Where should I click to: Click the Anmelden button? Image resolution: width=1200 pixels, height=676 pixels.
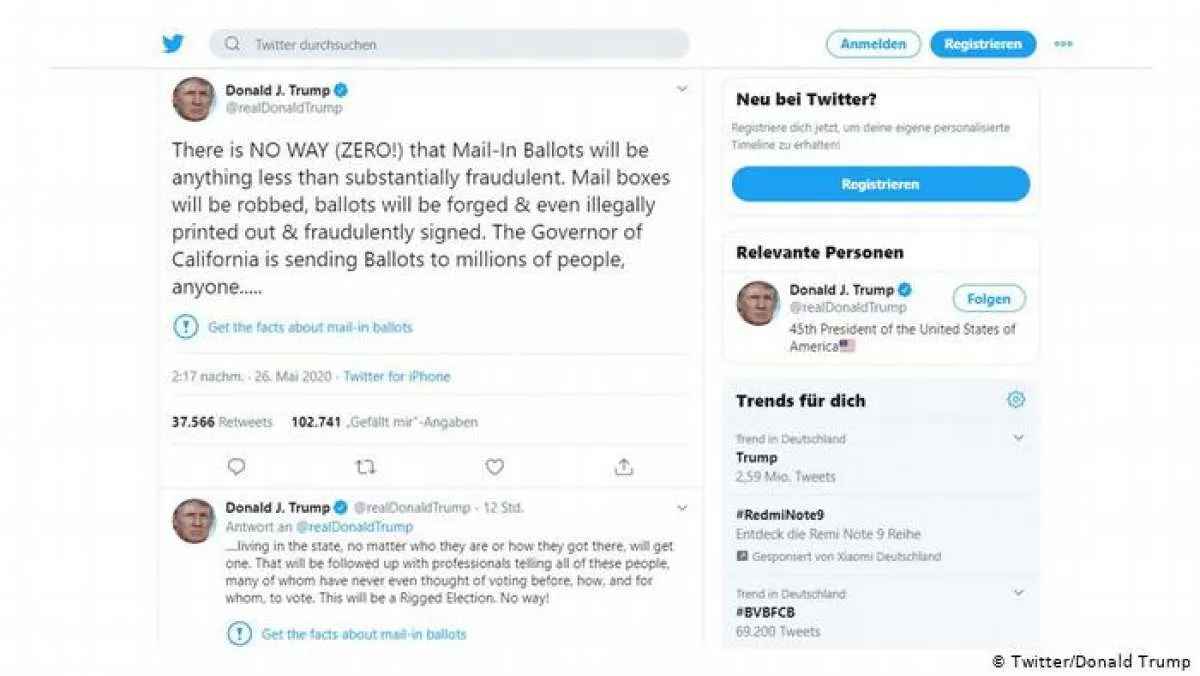[x=873, y=44]
